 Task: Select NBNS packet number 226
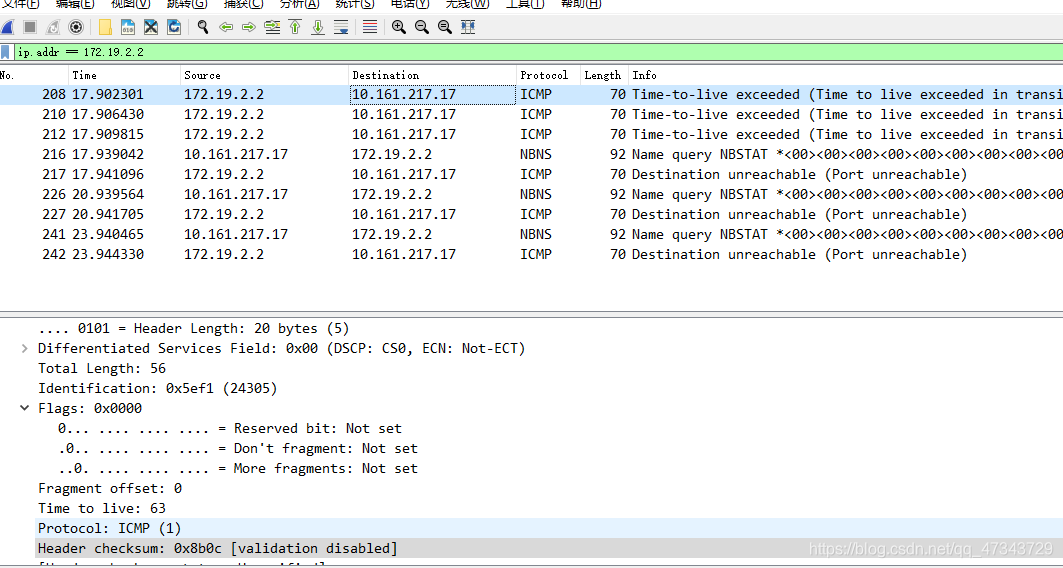coord(532,195)
